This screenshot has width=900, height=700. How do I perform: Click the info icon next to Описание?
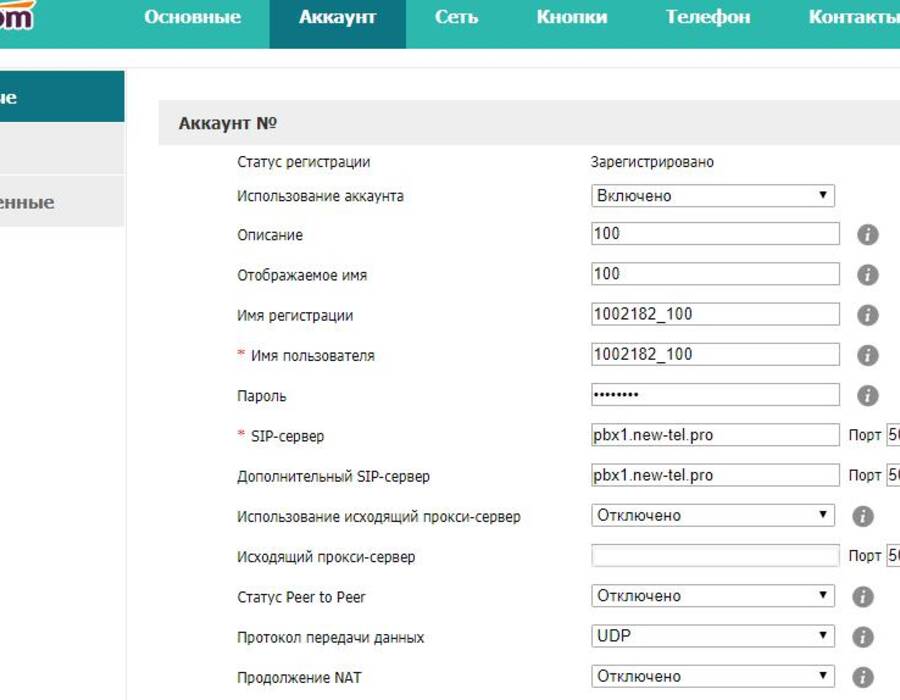867,235
